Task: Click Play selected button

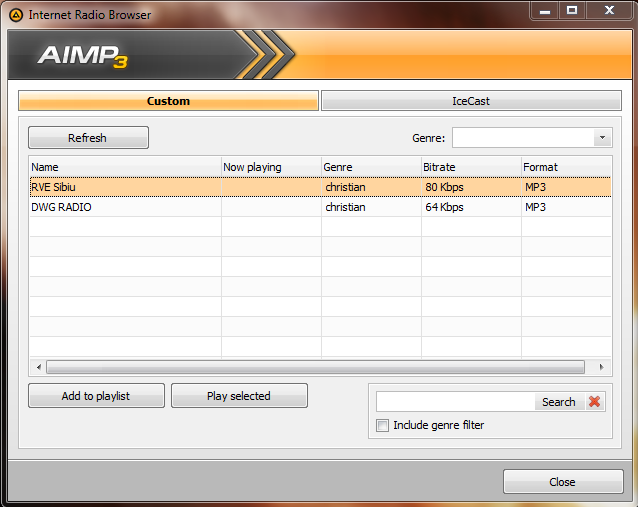Action: pos(239,396)
